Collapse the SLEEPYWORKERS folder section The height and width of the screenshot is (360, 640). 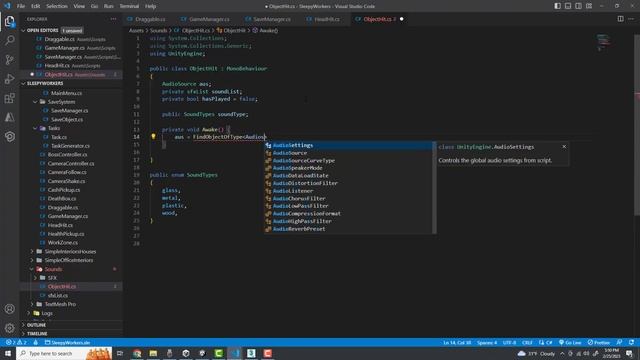24,83
